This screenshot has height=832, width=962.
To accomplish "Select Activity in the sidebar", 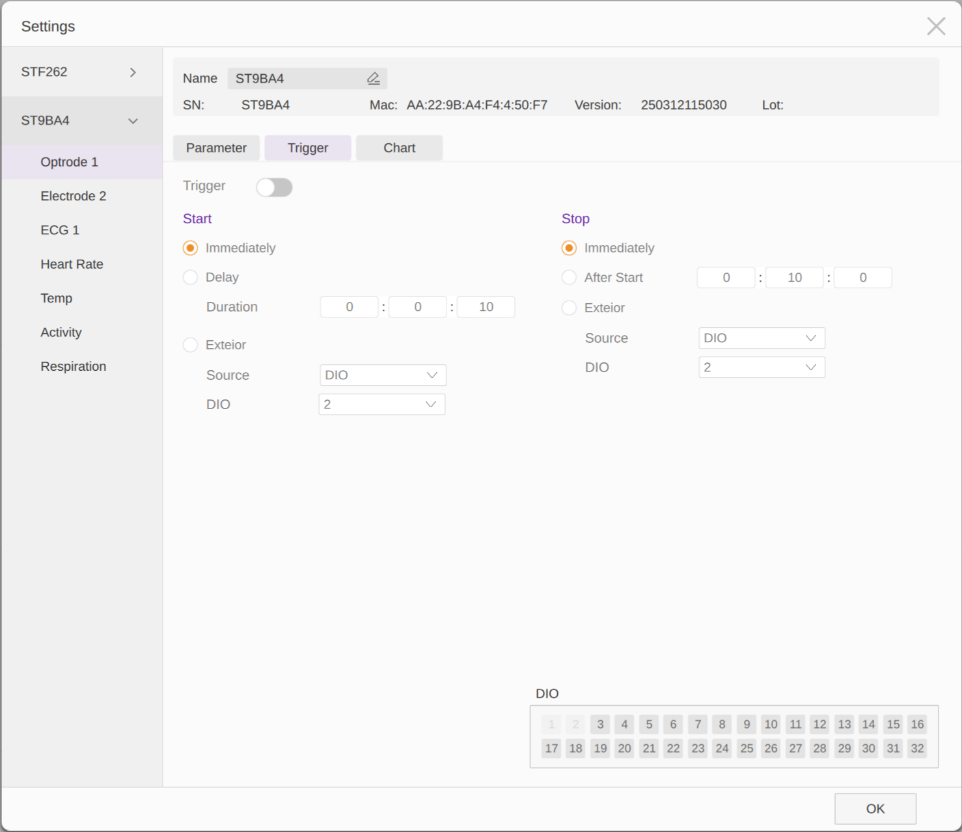I will coord(82,333).
